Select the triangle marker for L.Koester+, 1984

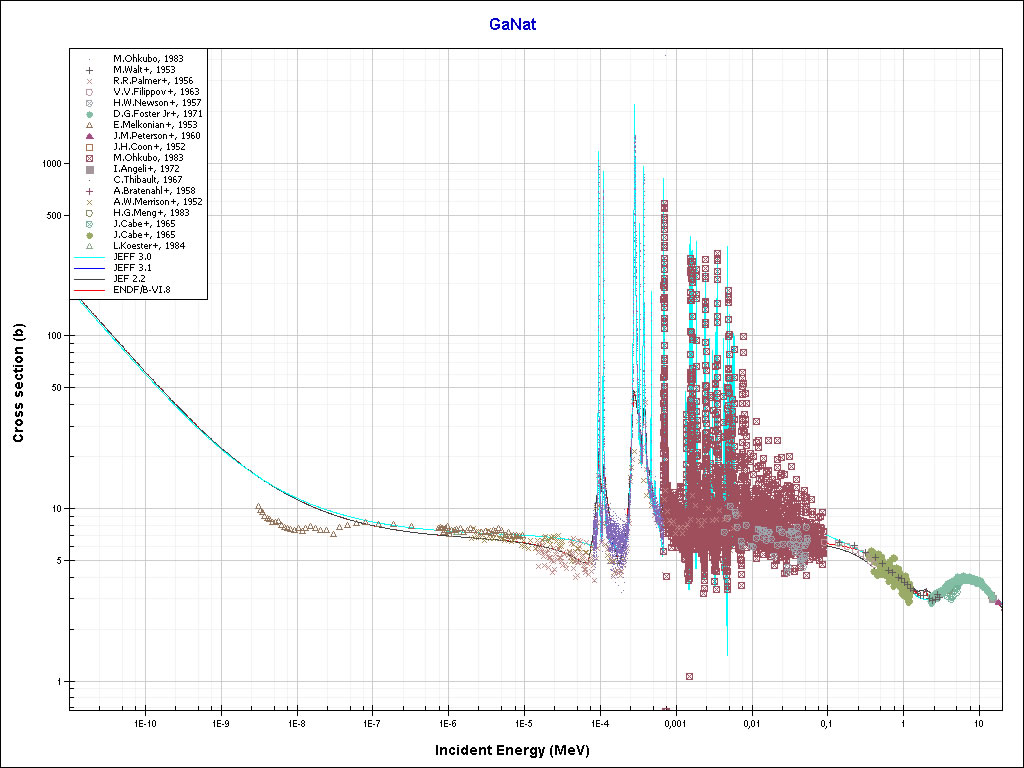point(89,245)
